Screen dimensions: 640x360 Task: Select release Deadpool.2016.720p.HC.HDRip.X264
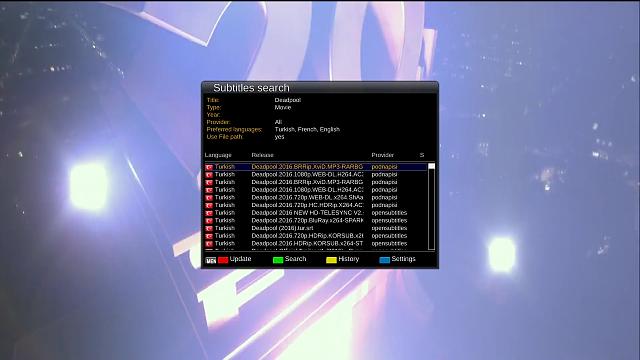click(307, 205)
